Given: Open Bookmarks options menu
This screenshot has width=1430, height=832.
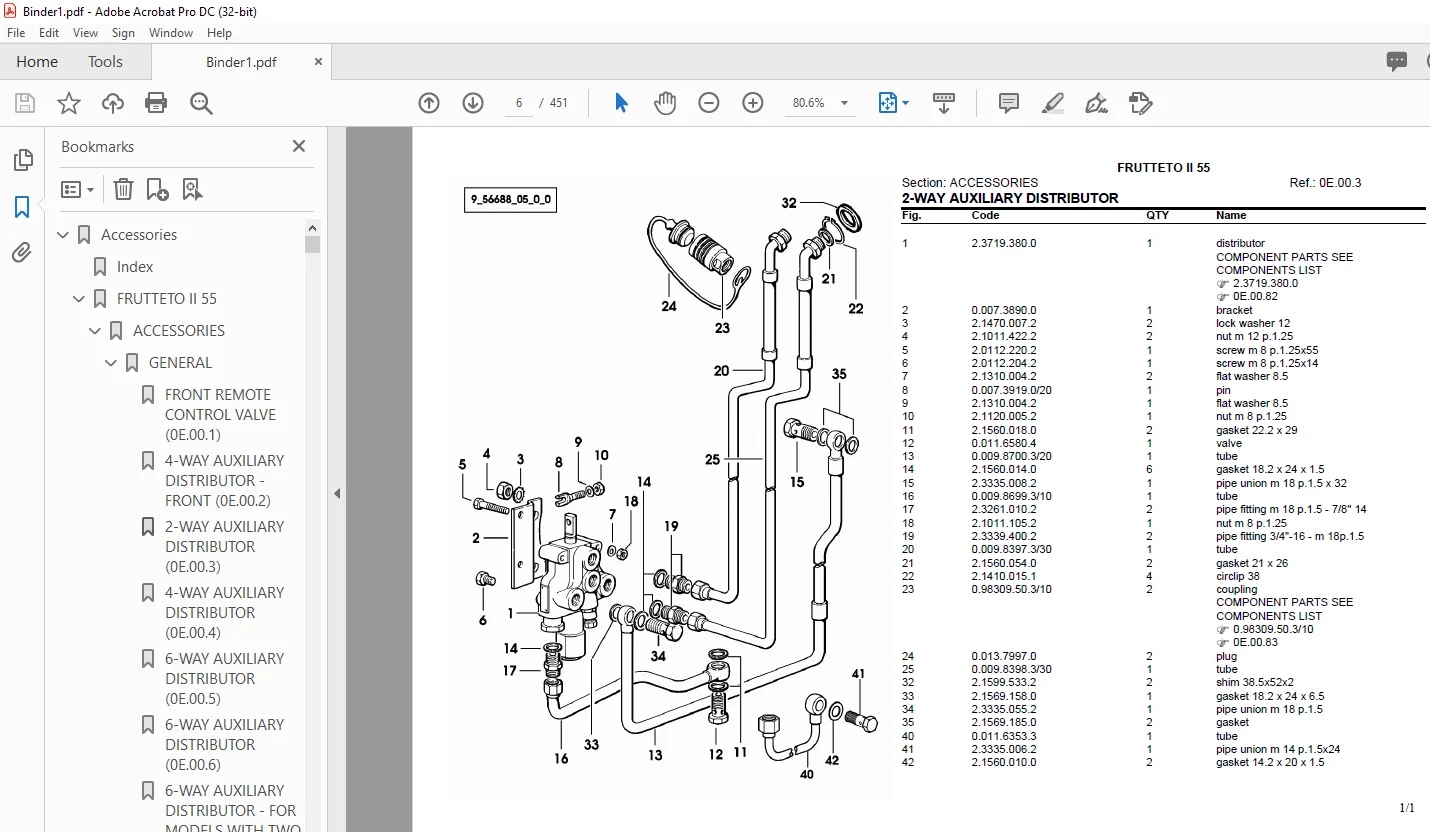Looking at the screenshot, I should (77, 189).
